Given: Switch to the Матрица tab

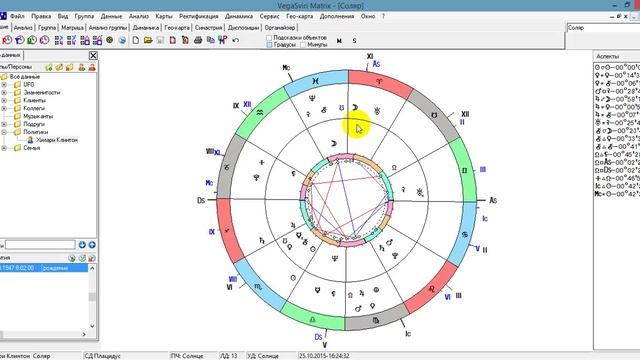Looking at the screenshot, I should point(72,28).
